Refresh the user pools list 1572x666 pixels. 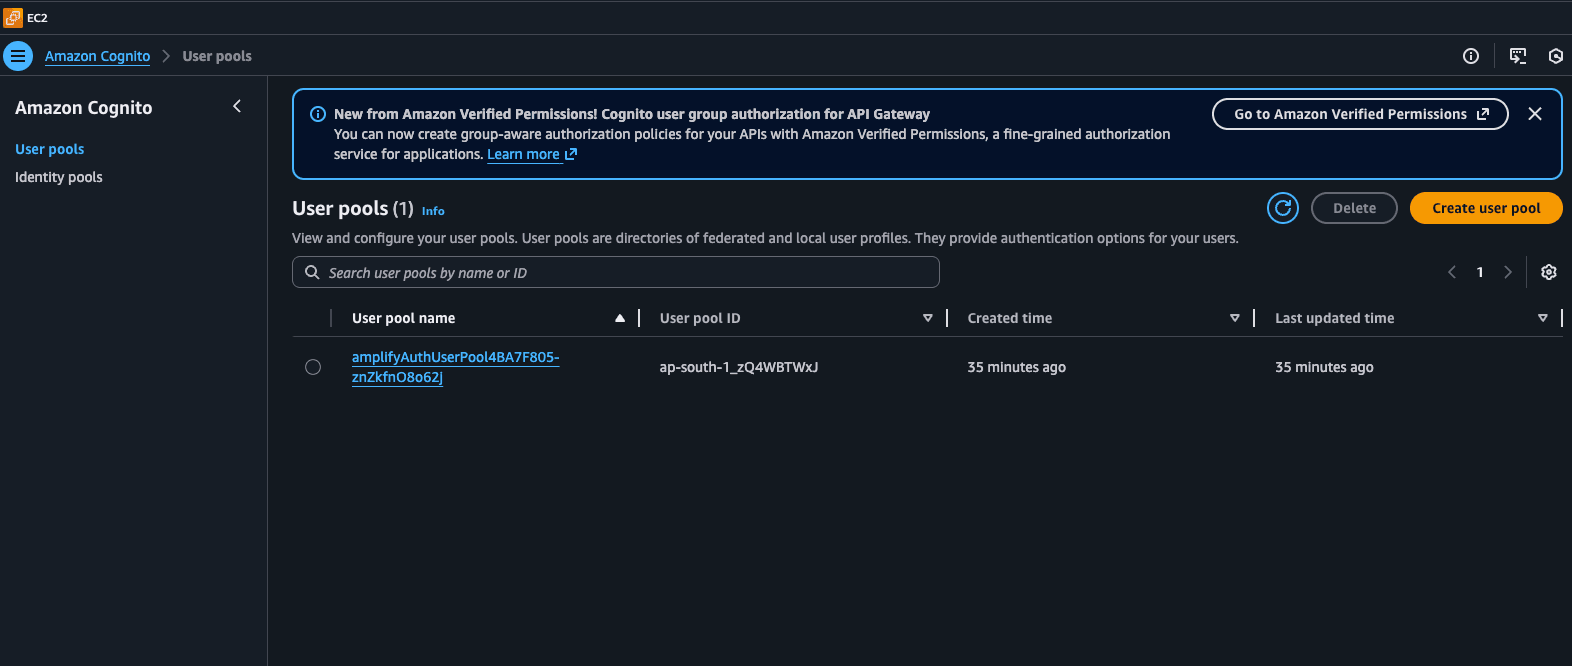tap(1282, 208)
